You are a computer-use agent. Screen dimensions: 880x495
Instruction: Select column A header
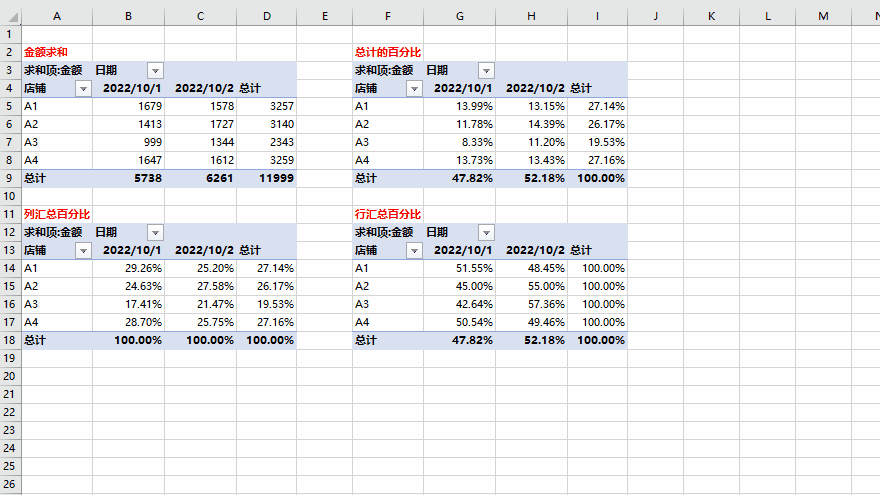[57, 16]
